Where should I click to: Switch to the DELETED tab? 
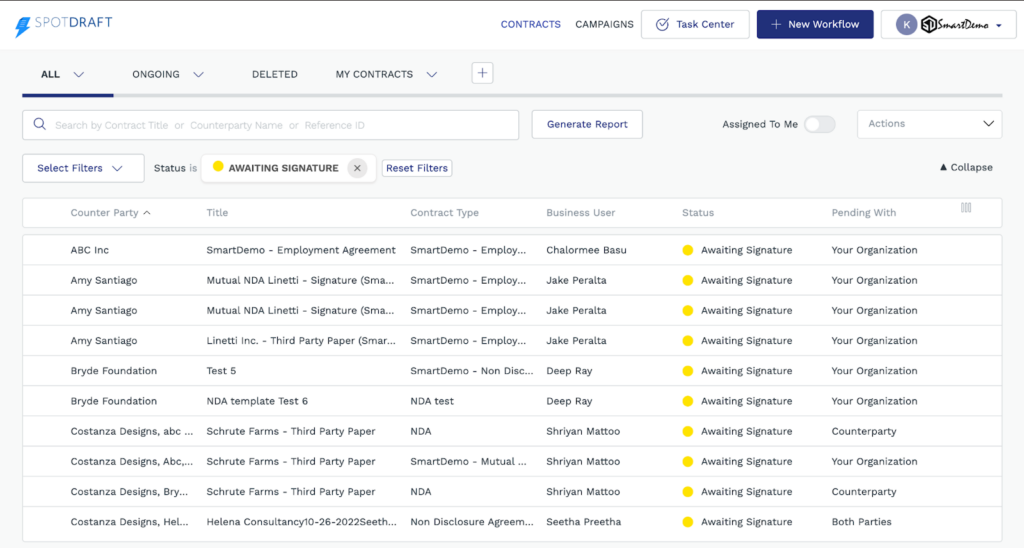click(x=274, y=74)
